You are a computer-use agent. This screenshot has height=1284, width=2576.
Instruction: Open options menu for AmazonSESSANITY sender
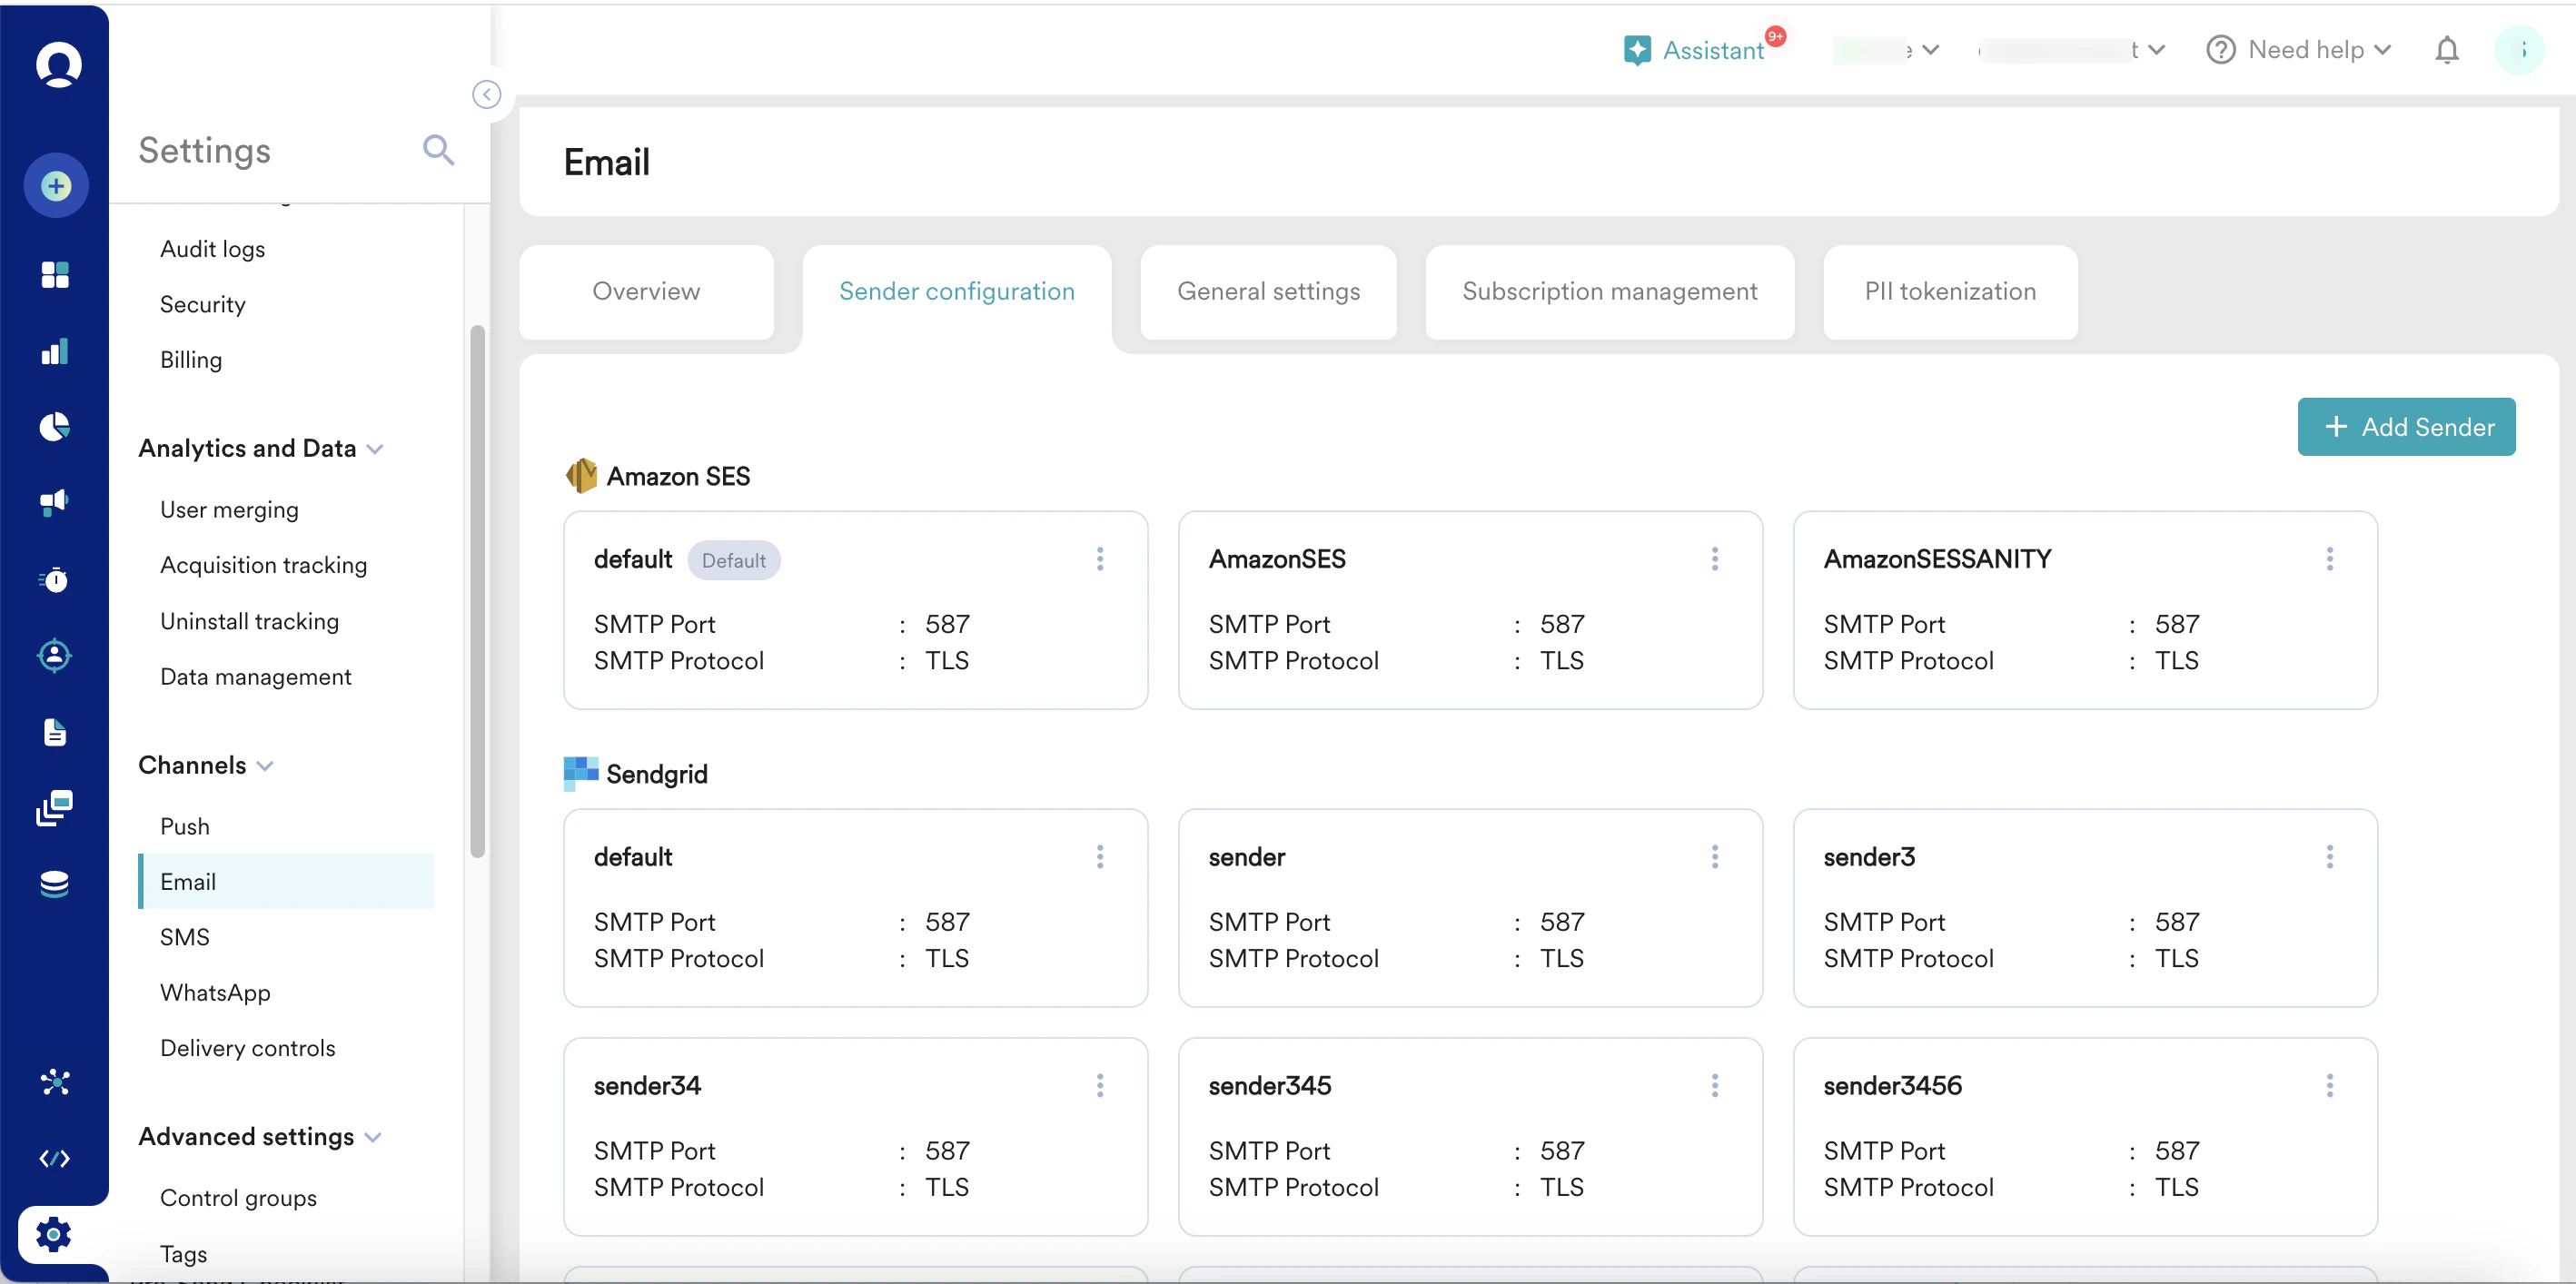tap(2329, 559)
